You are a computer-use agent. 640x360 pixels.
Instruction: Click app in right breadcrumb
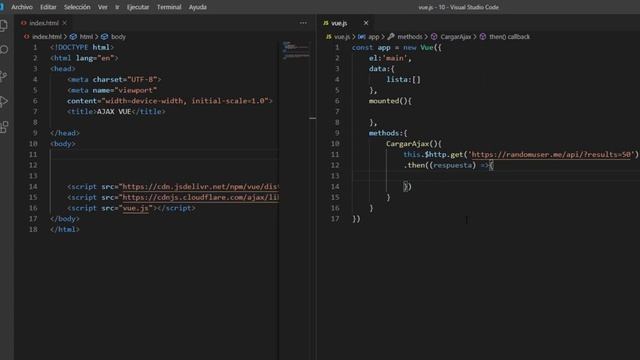374,37
